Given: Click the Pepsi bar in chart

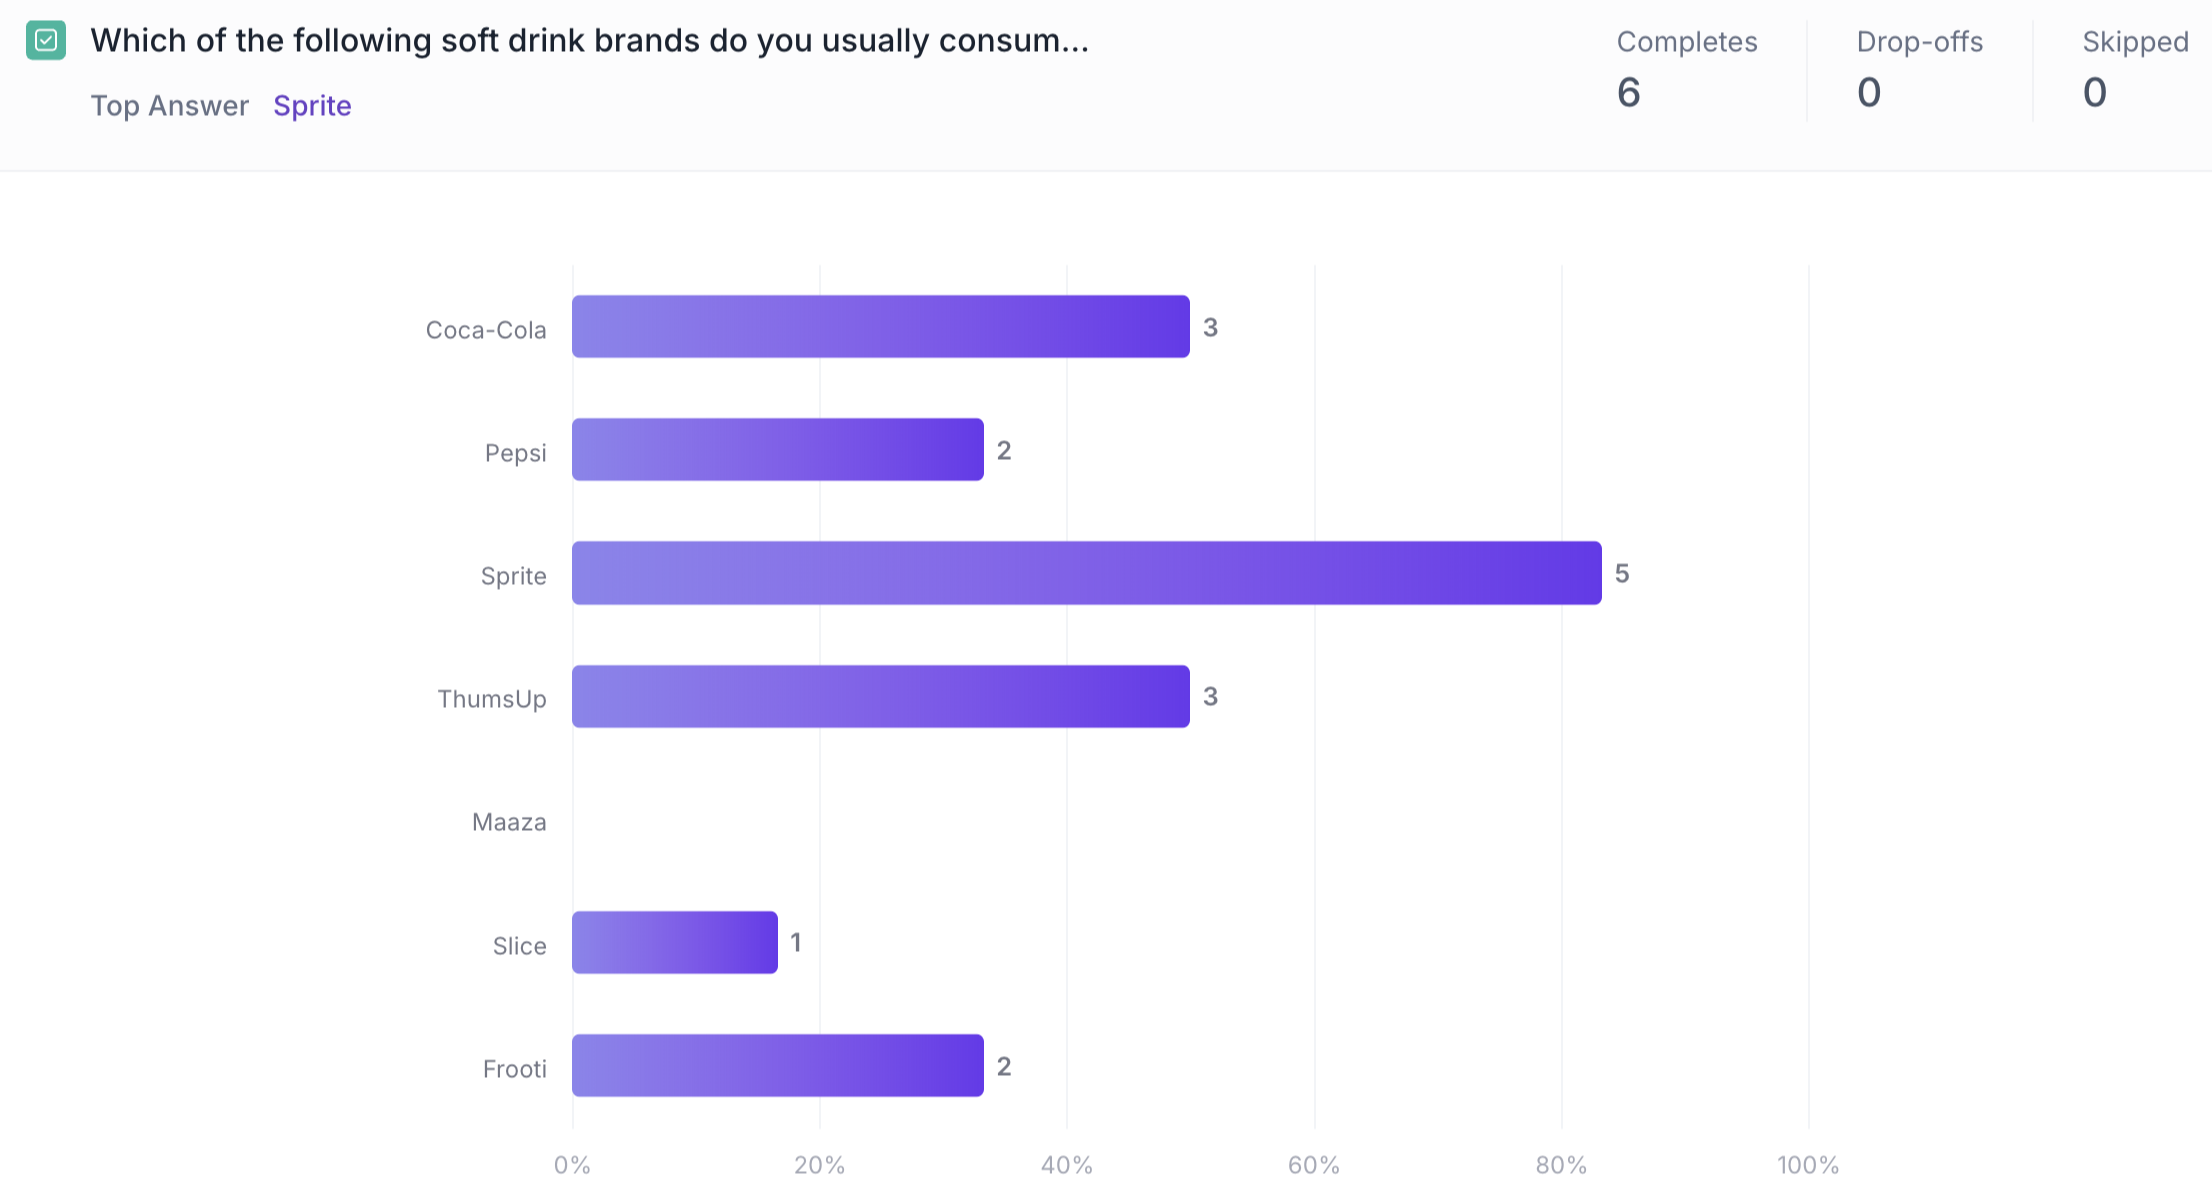Looking at the screenshot, I should 777,450.
